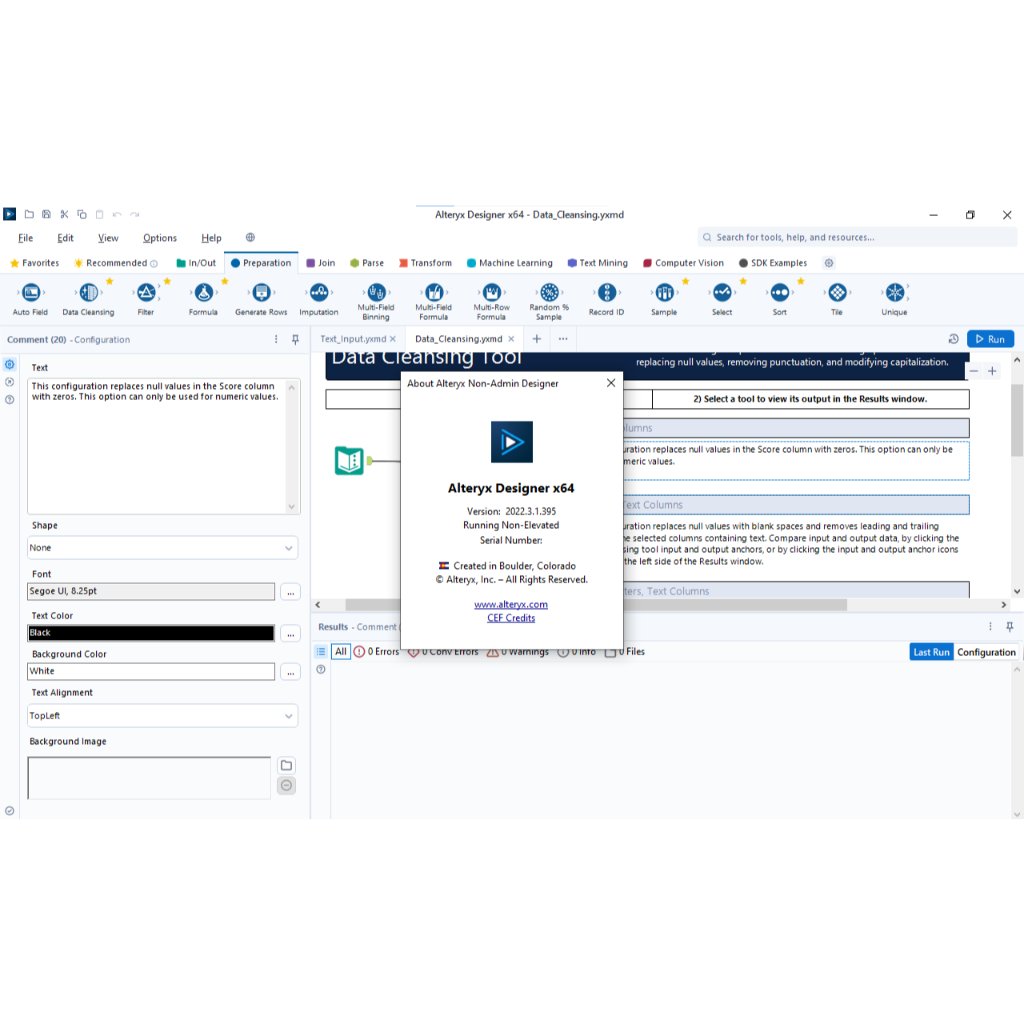The height and width of the screenshot is (1024, 1024).
Task: Open the CEF Credits link
Action: click(511, 618)
